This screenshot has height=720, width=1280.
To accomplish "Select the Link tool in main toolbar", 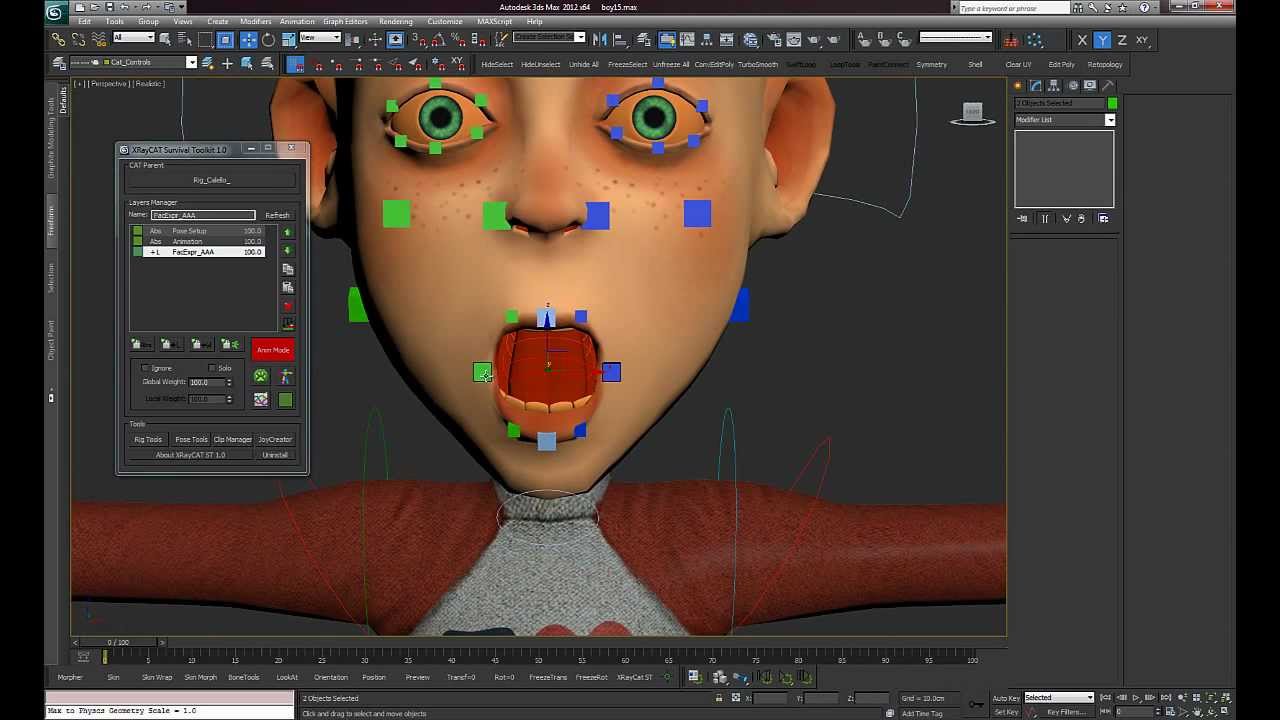I will (x=58, y=40).
